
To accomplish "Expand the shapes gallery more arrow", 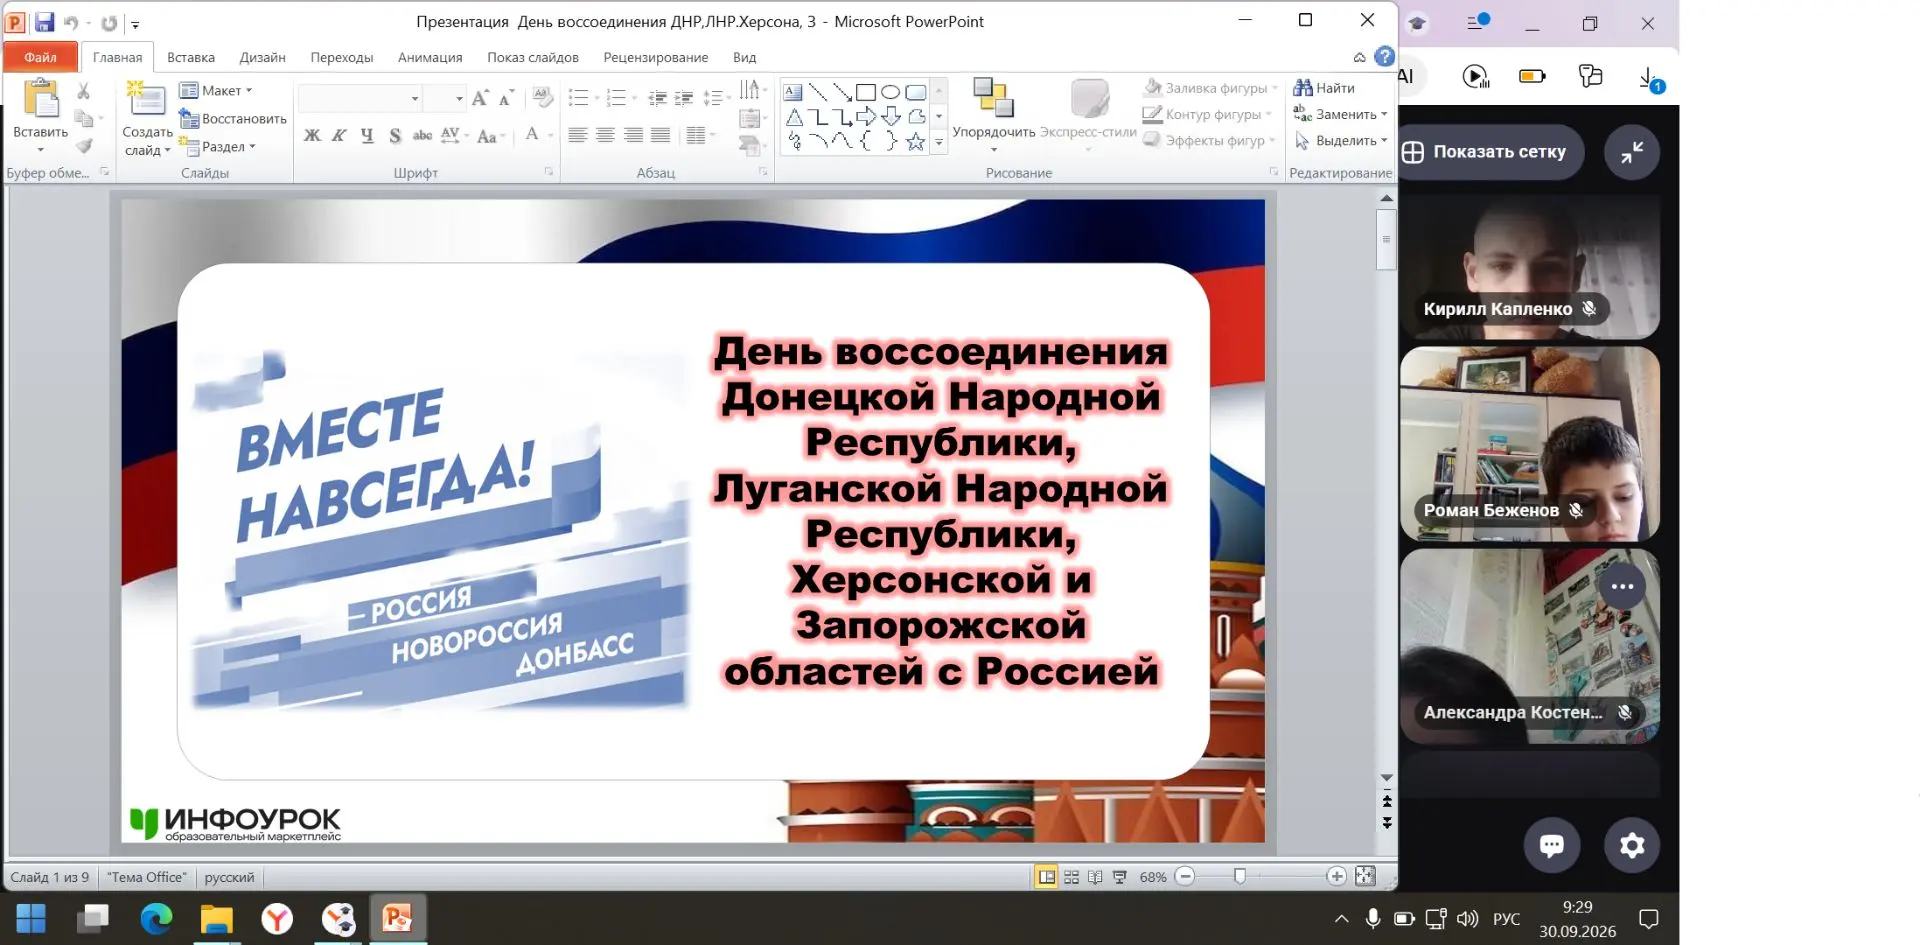I will click(x=938, y=143).
